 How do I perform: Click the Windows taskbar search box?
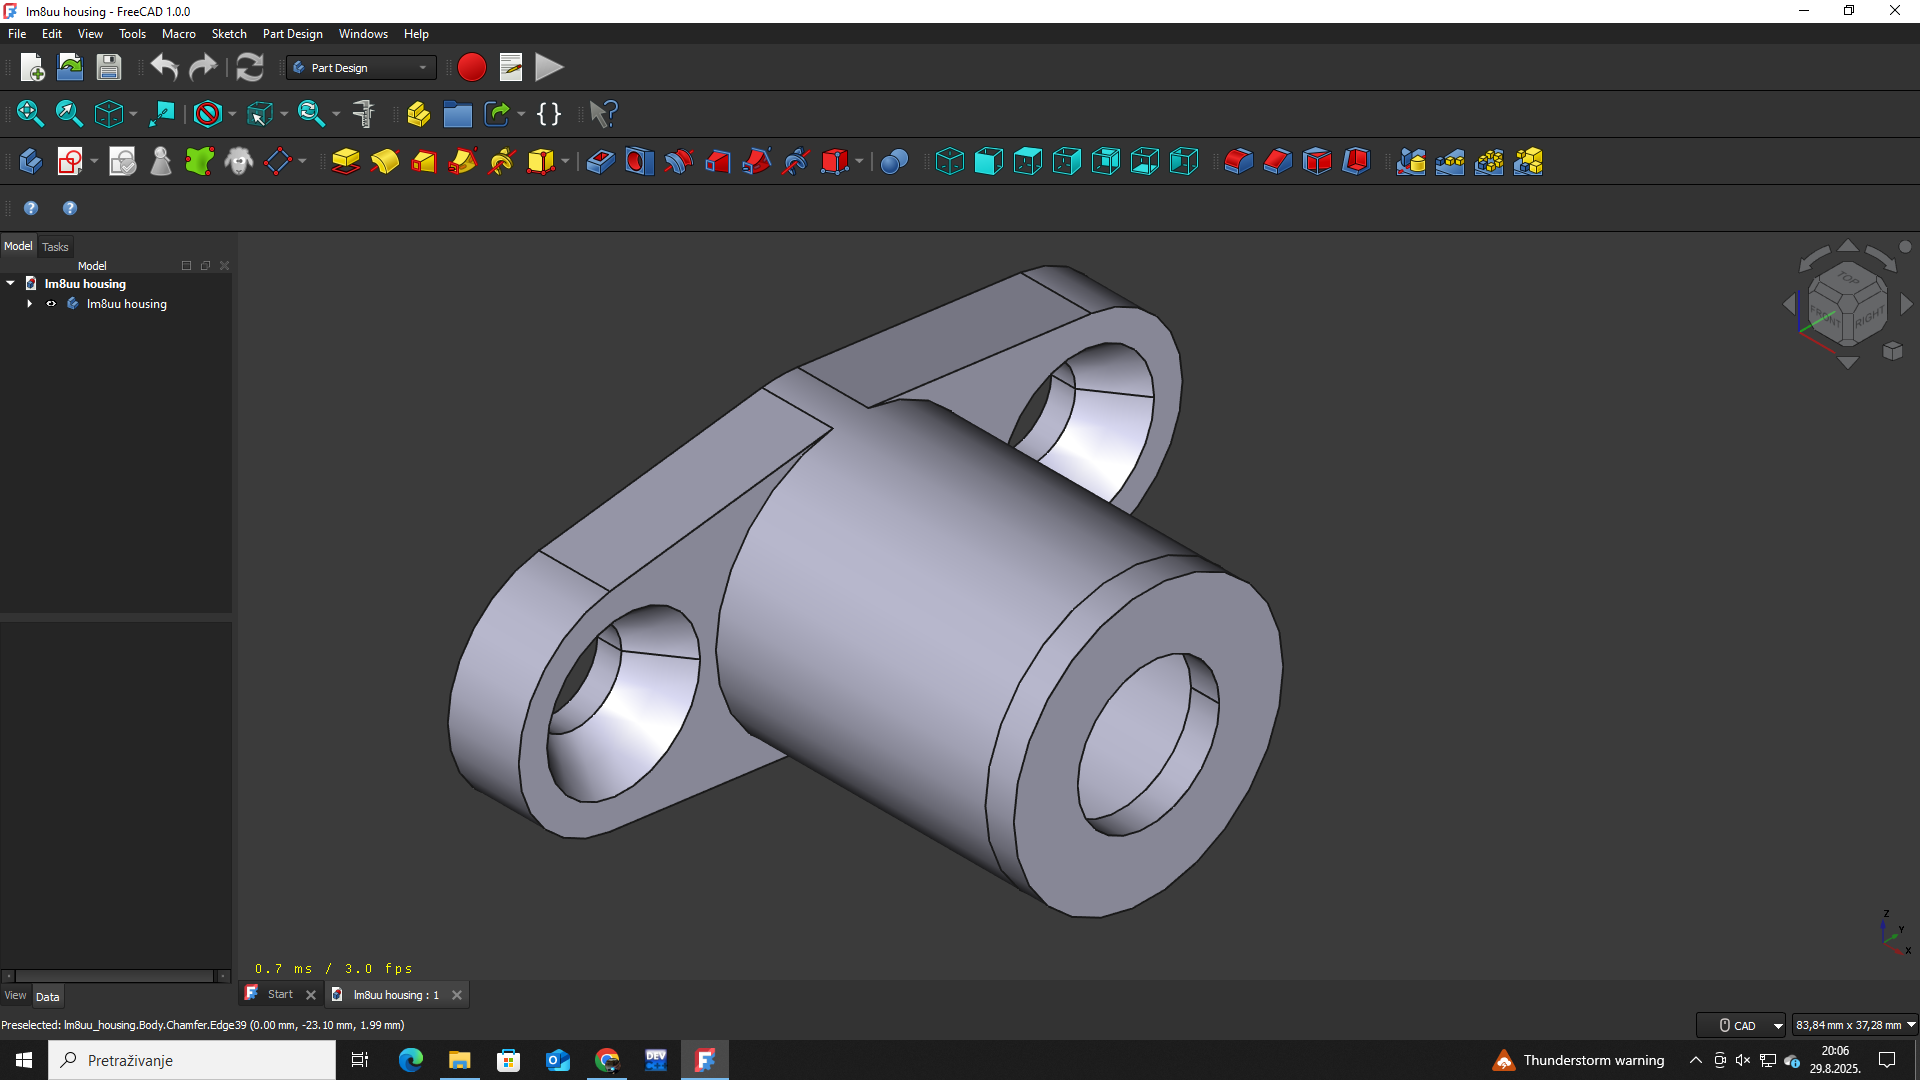click(x=192, y=1060)
